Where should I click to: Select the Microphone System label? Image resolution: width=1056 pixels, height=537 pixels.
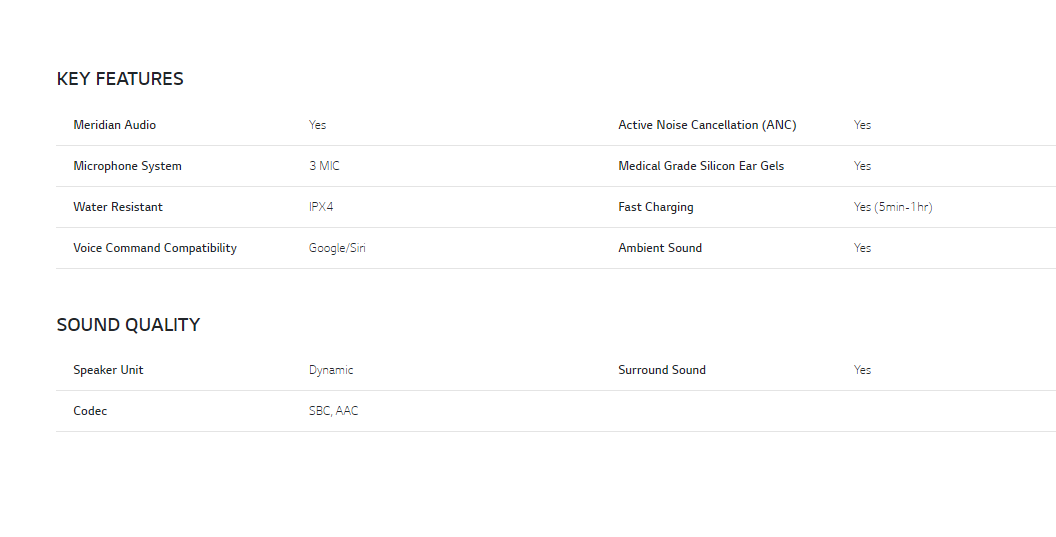pyautogui.click(x=127, y=166)
